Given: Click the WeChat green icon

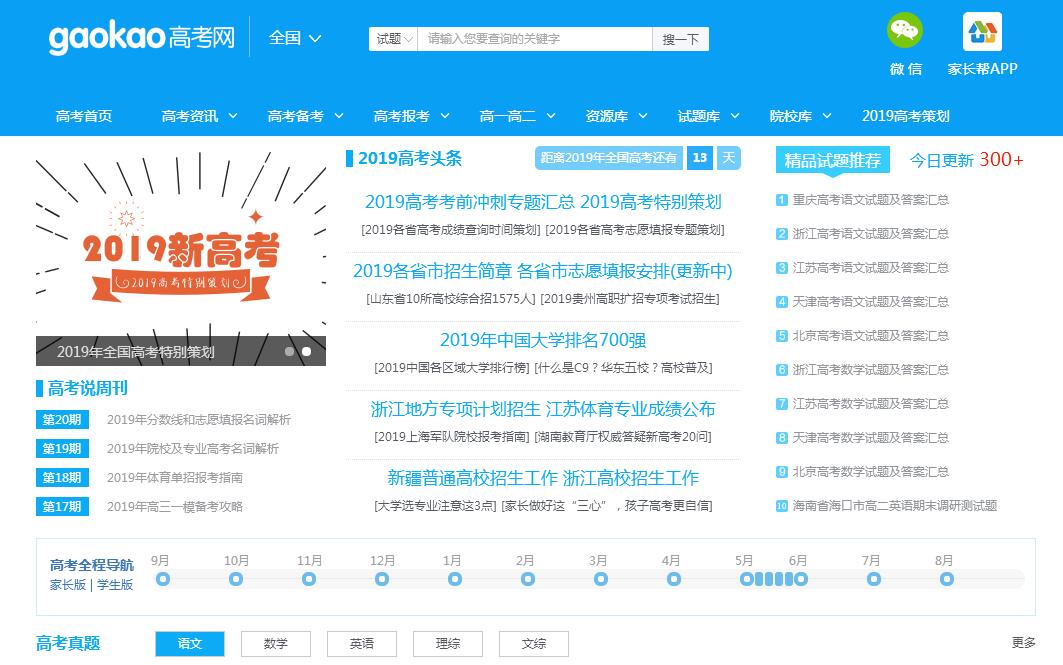Looking at the screenshot, I should pos(904,31).
